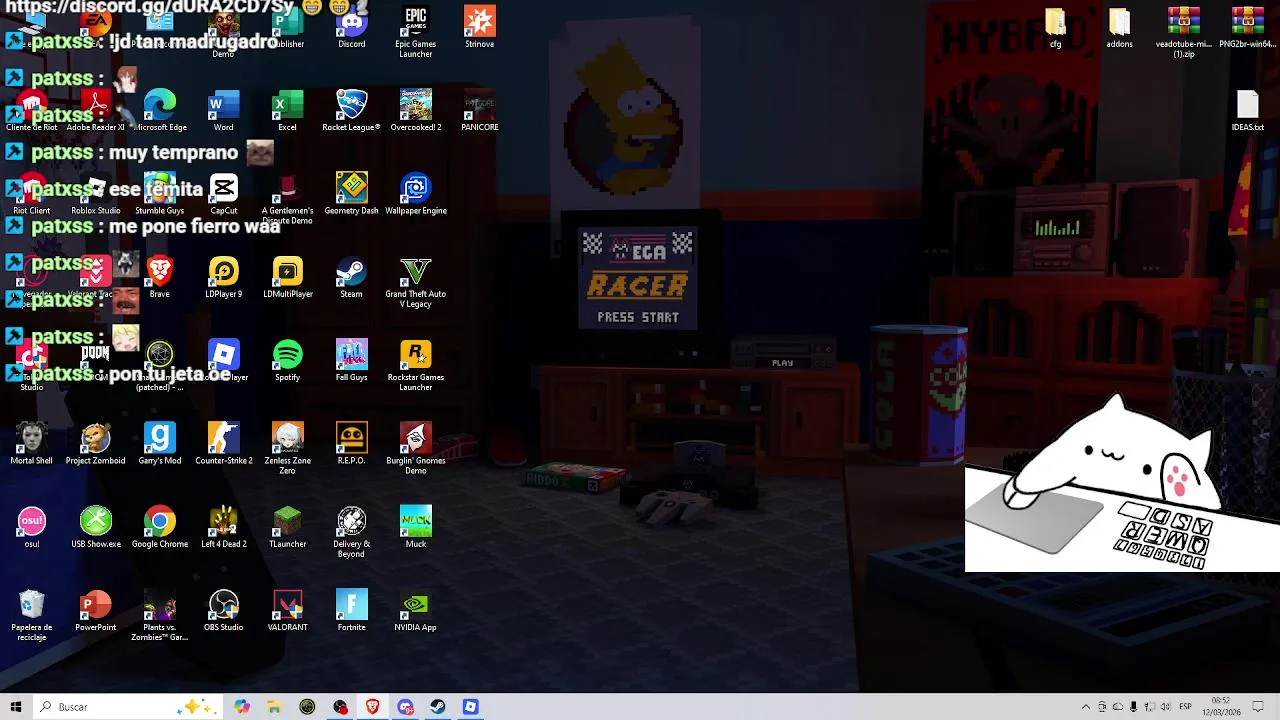The image size is (1280, 720).
Task: Select the Mortal Shell icon
Action: (x=31, y=444)
